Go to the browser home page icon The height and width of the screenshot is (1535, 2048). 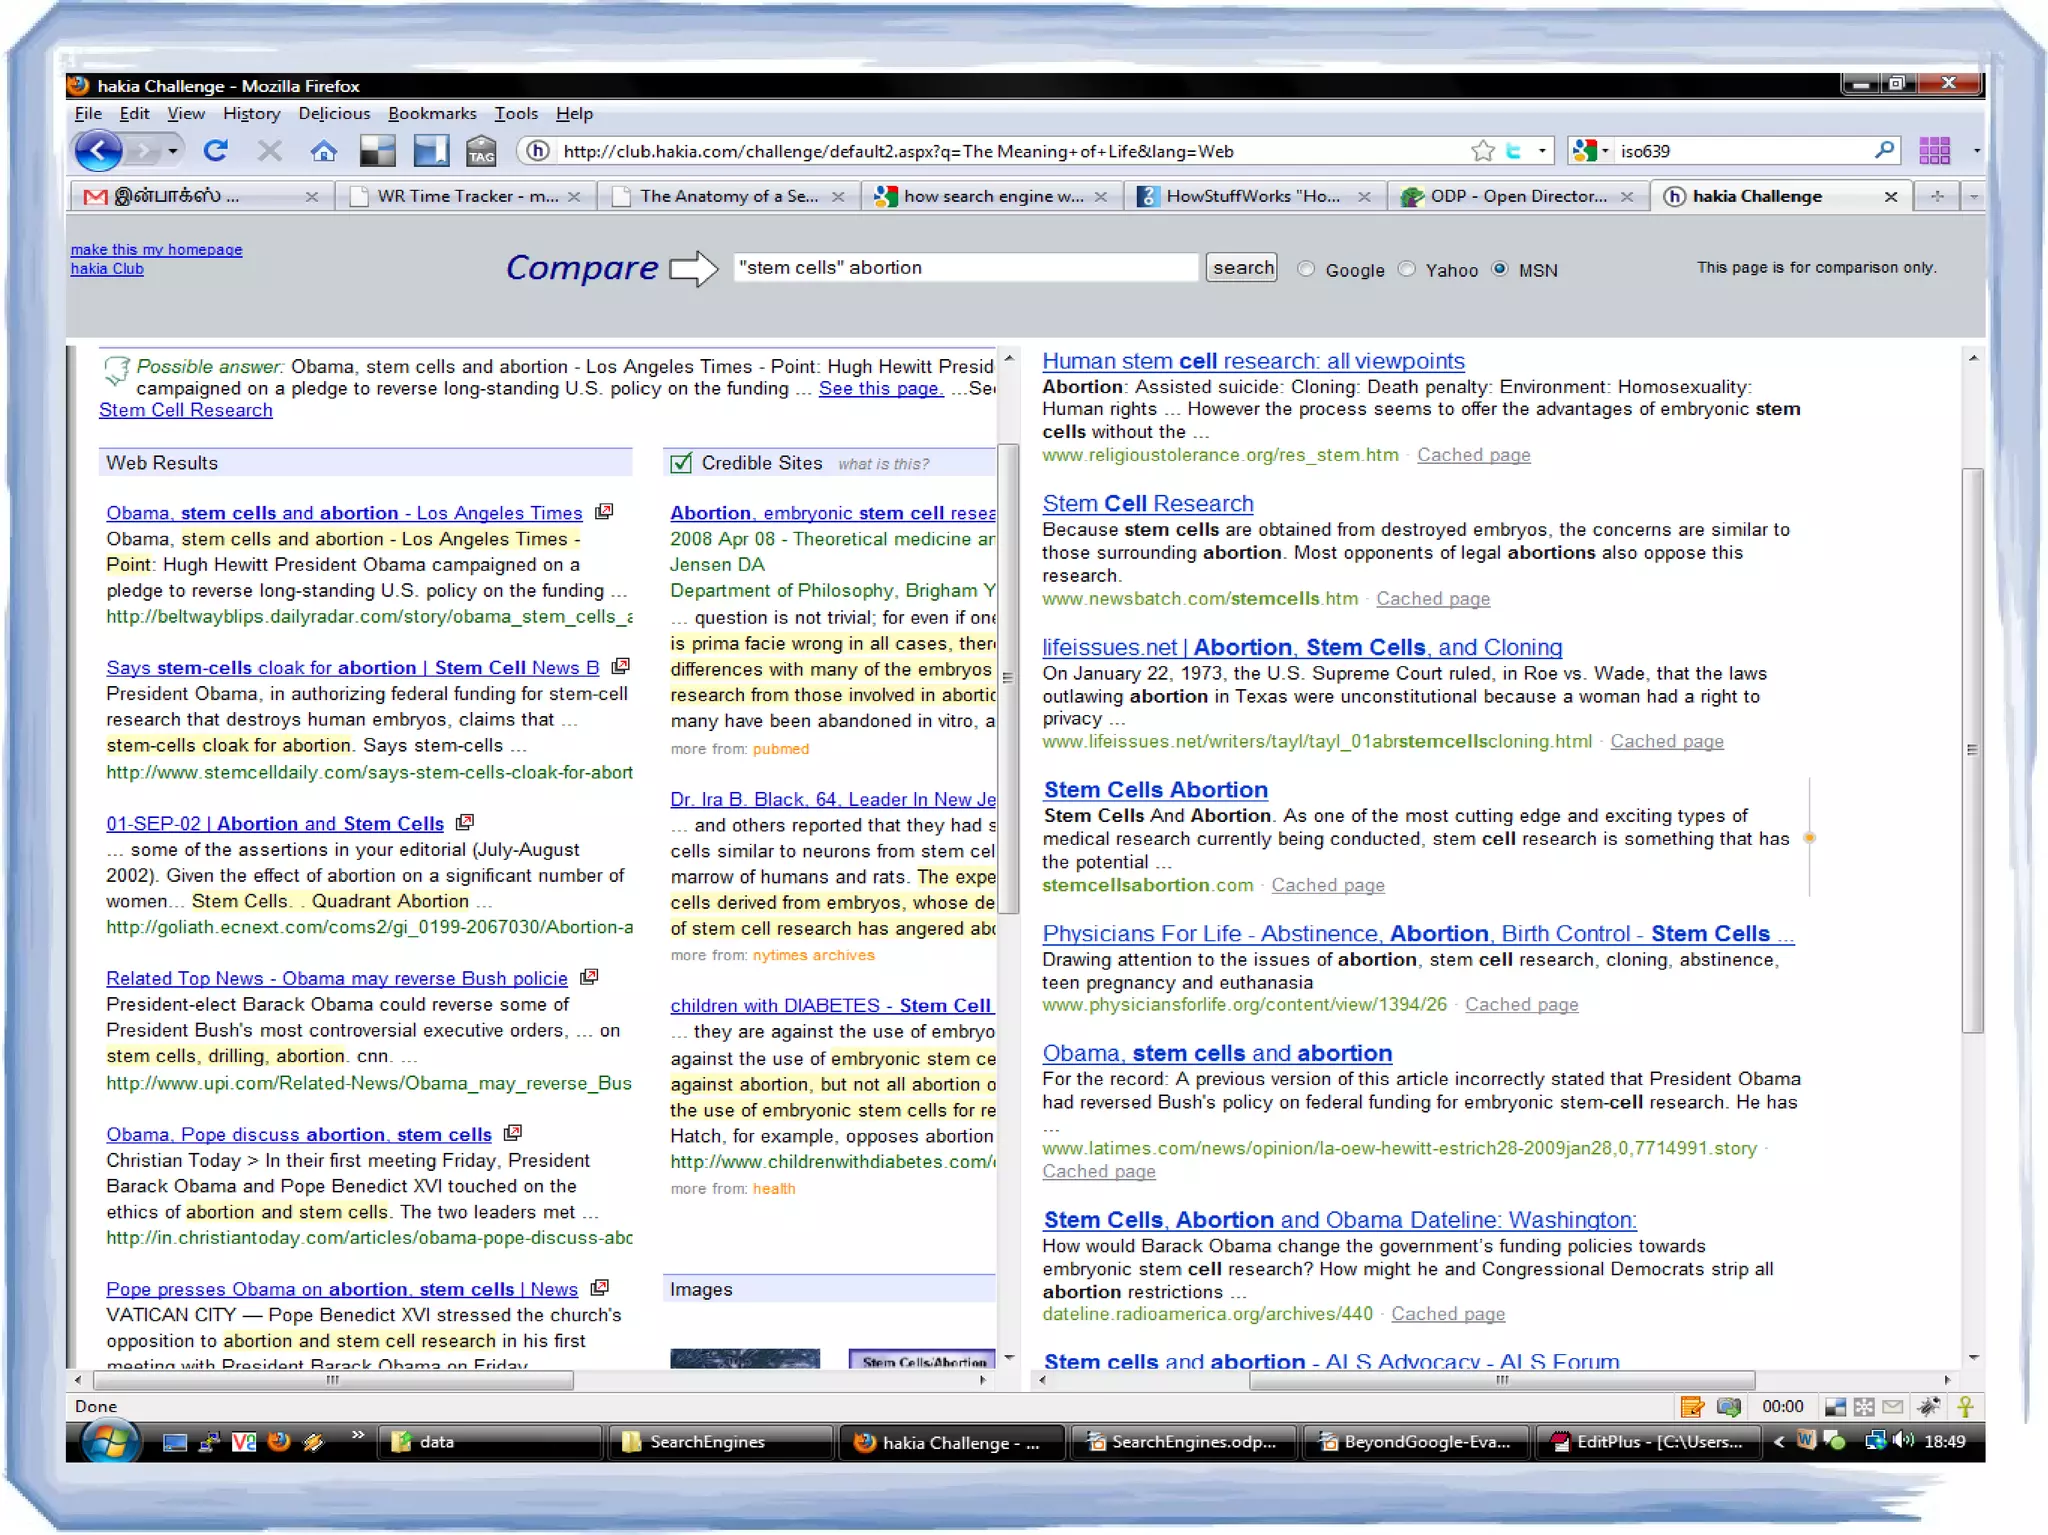tap(323, 151)
